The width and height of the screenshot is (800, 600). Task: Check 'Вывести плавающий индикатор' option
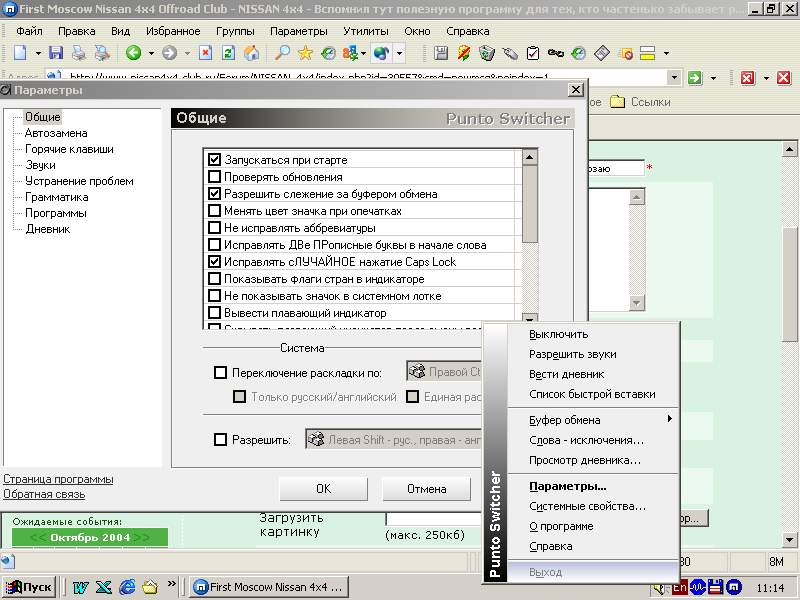coord(214,312)
